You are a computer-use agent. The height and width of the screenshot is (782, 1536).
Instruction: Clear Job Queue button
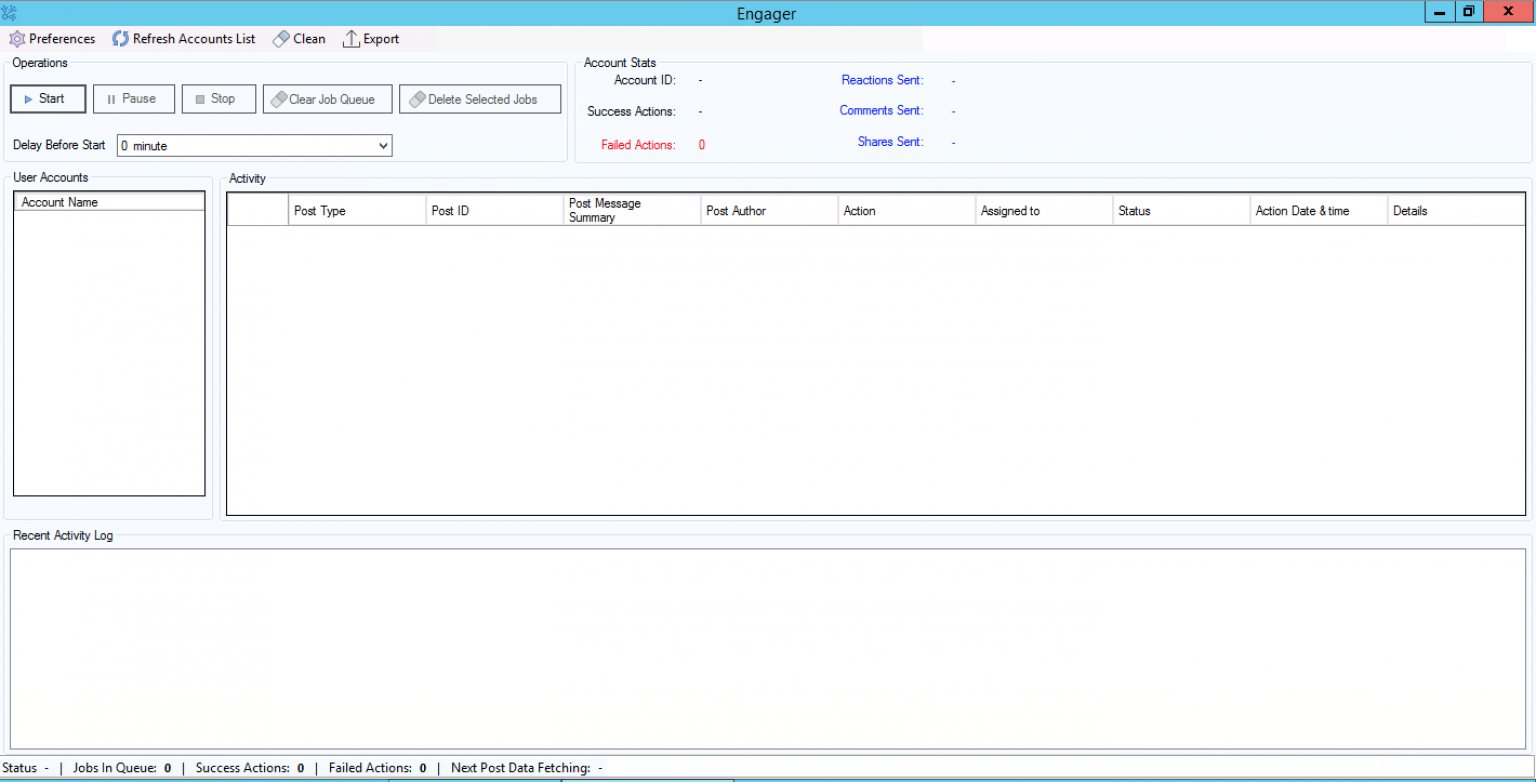328,99
